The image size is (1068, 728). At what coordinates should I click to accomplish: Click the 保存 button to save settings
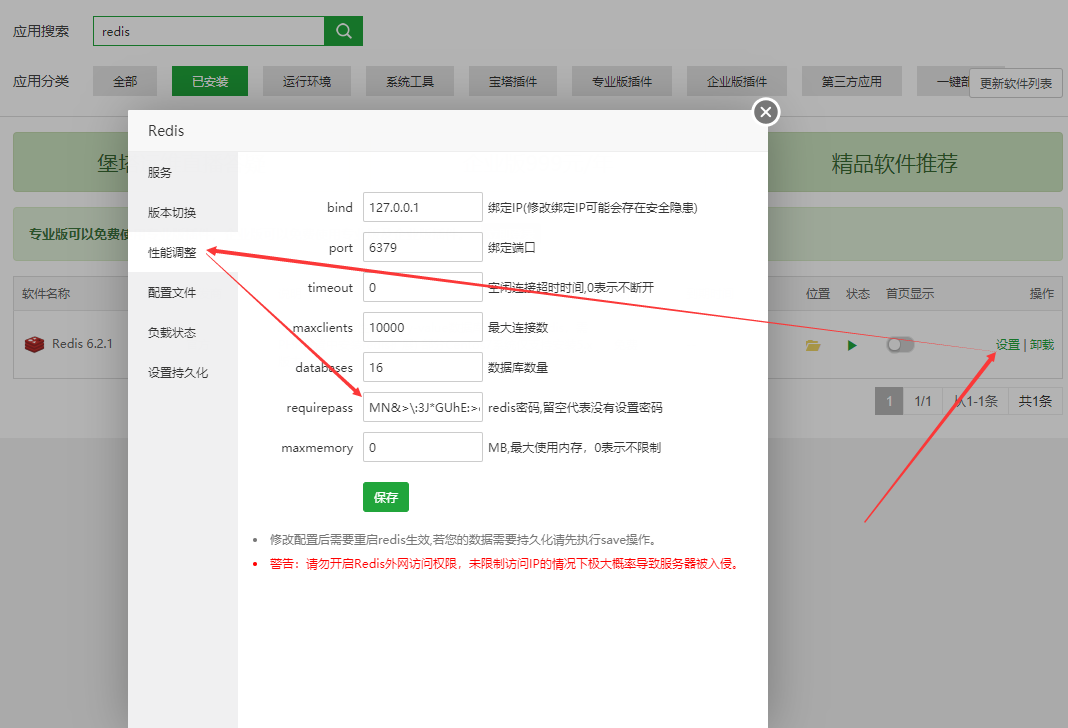(x=386, y=496)
